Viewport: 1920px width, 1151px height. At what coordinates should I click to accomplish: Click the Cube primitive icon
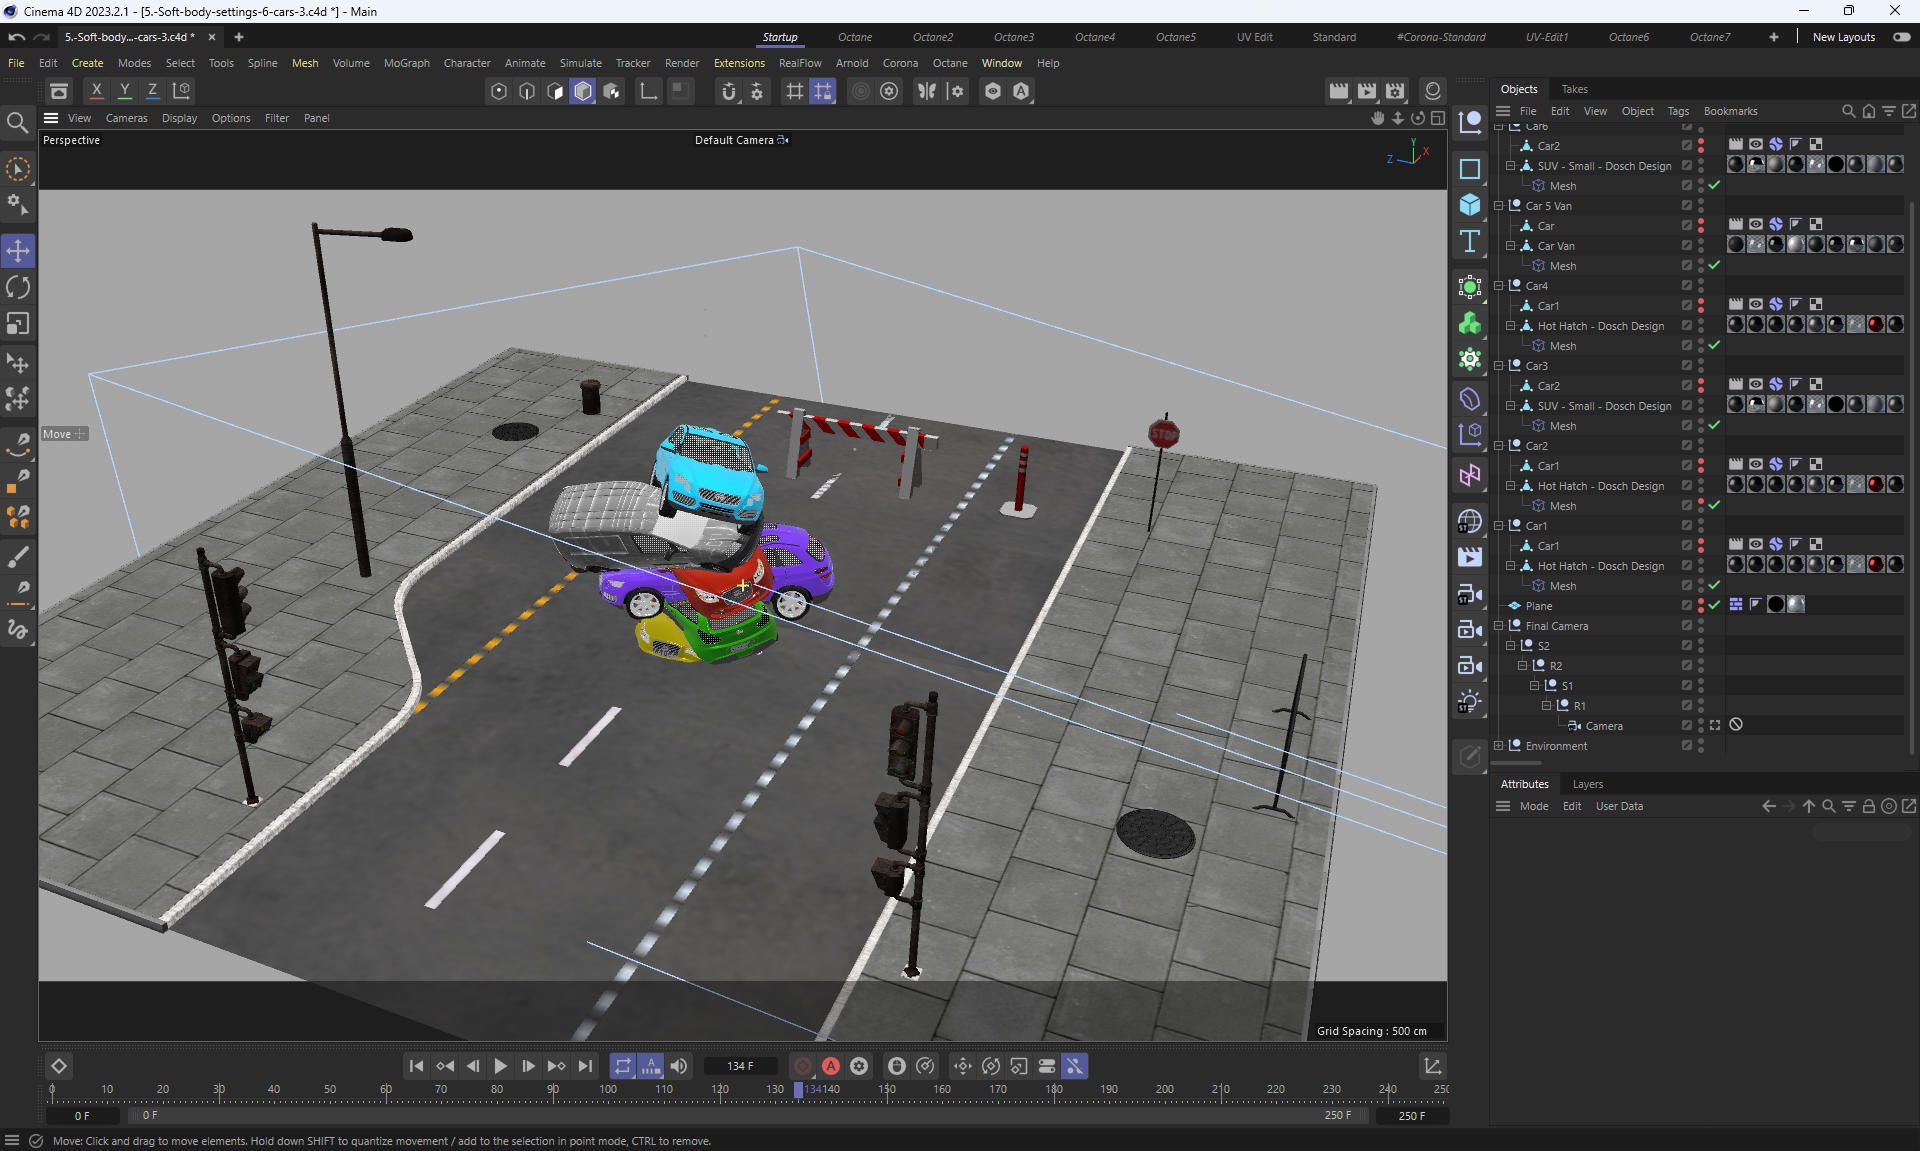click(1469, 205)
